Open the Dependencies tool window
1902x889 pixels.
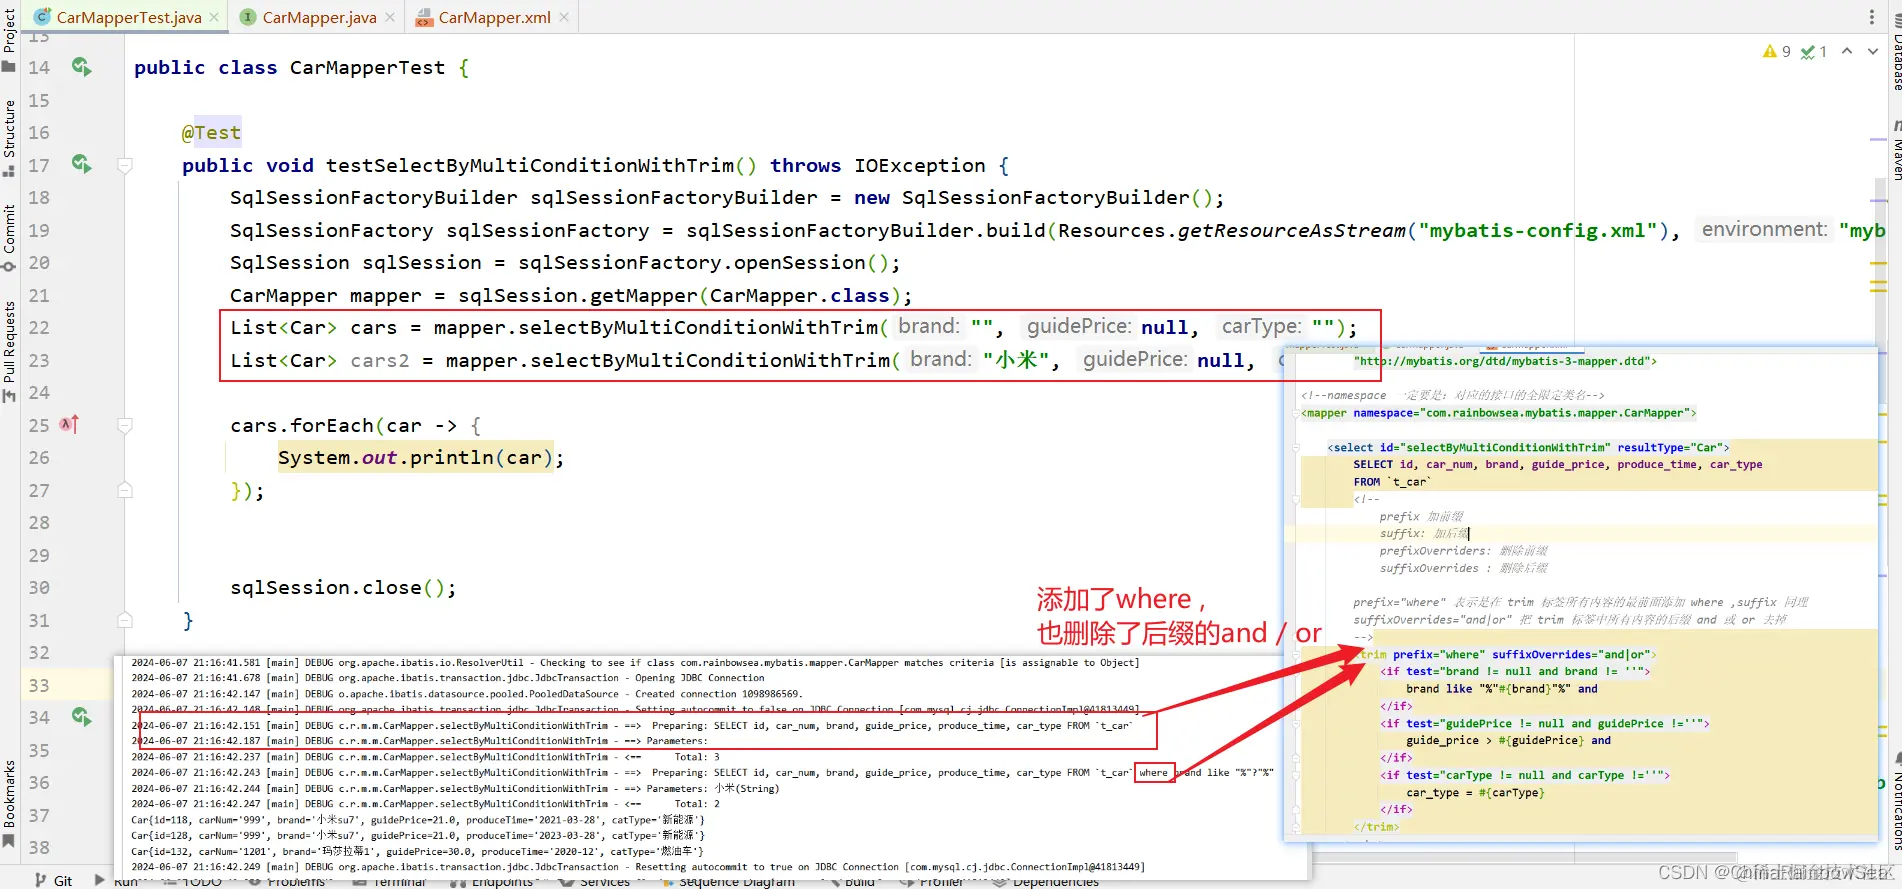(x=1044, y=881)
